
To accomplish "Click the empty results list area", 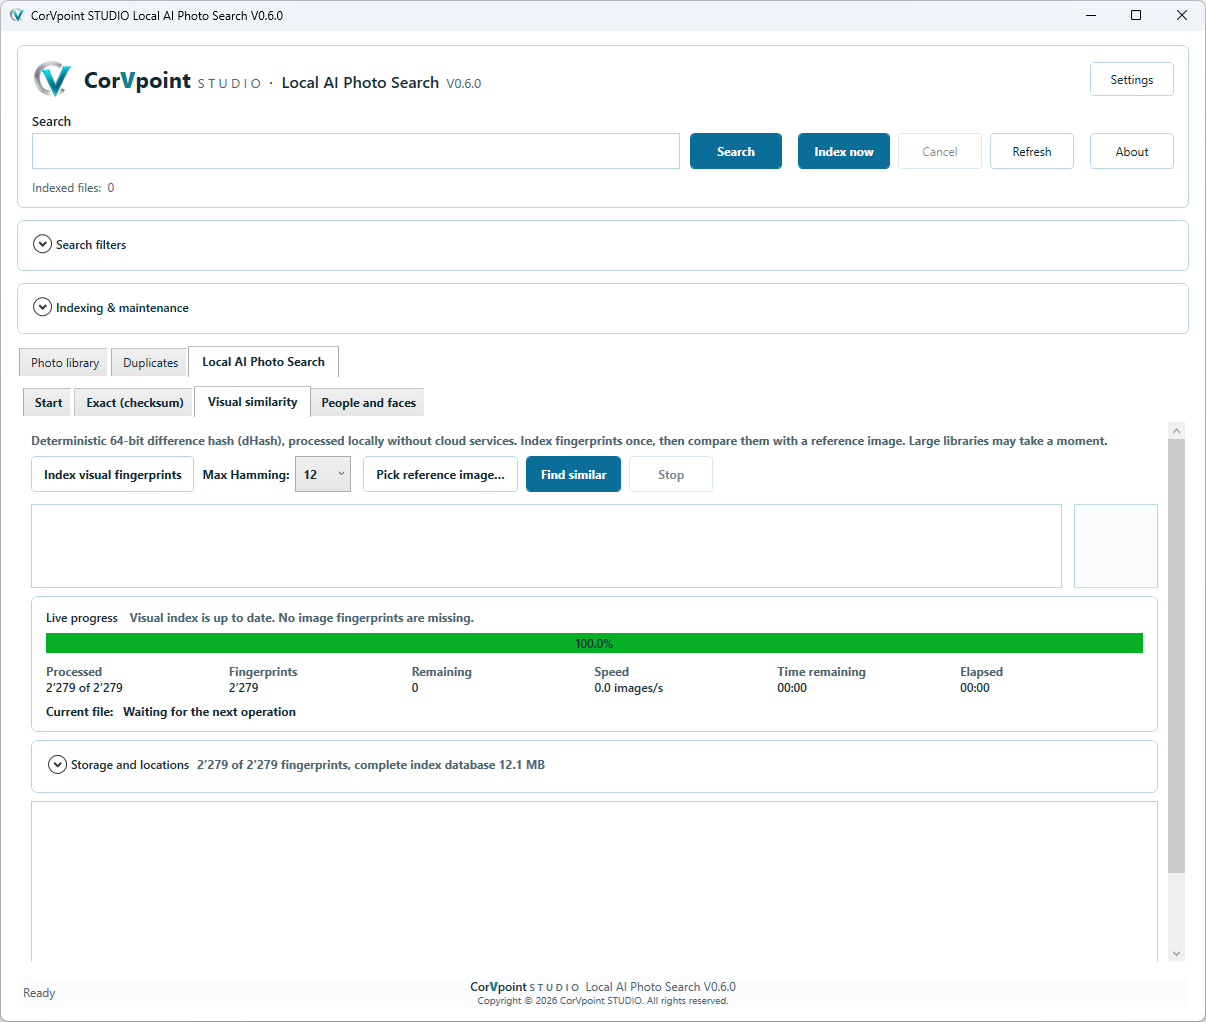I will click(x=594, y=881).
